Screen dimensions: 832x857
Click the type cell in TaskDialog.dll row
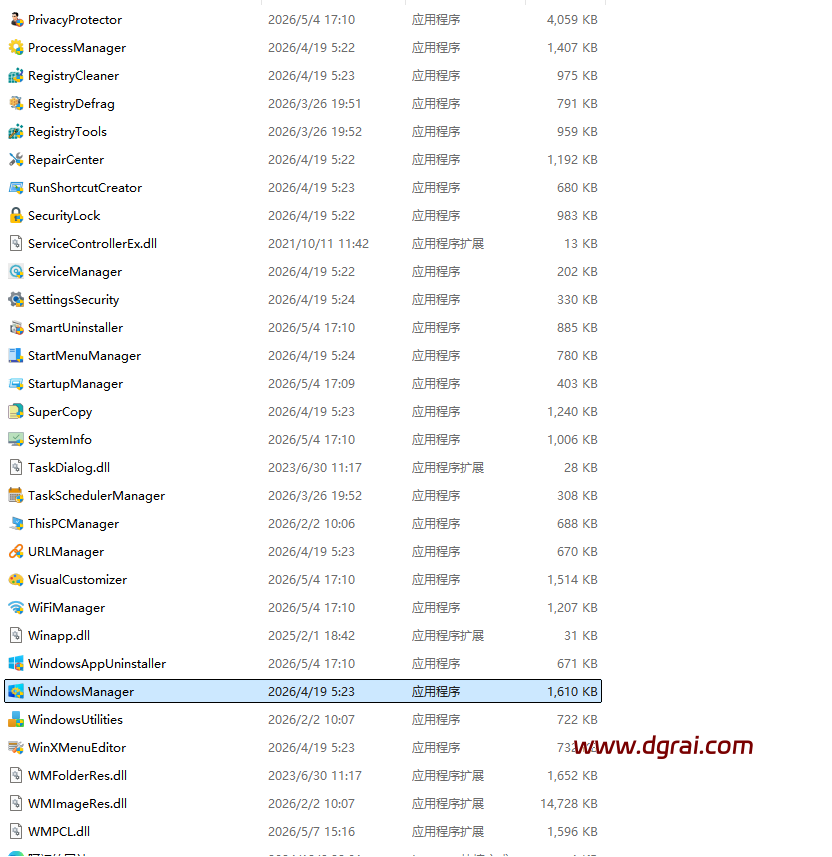coord(448,467)
